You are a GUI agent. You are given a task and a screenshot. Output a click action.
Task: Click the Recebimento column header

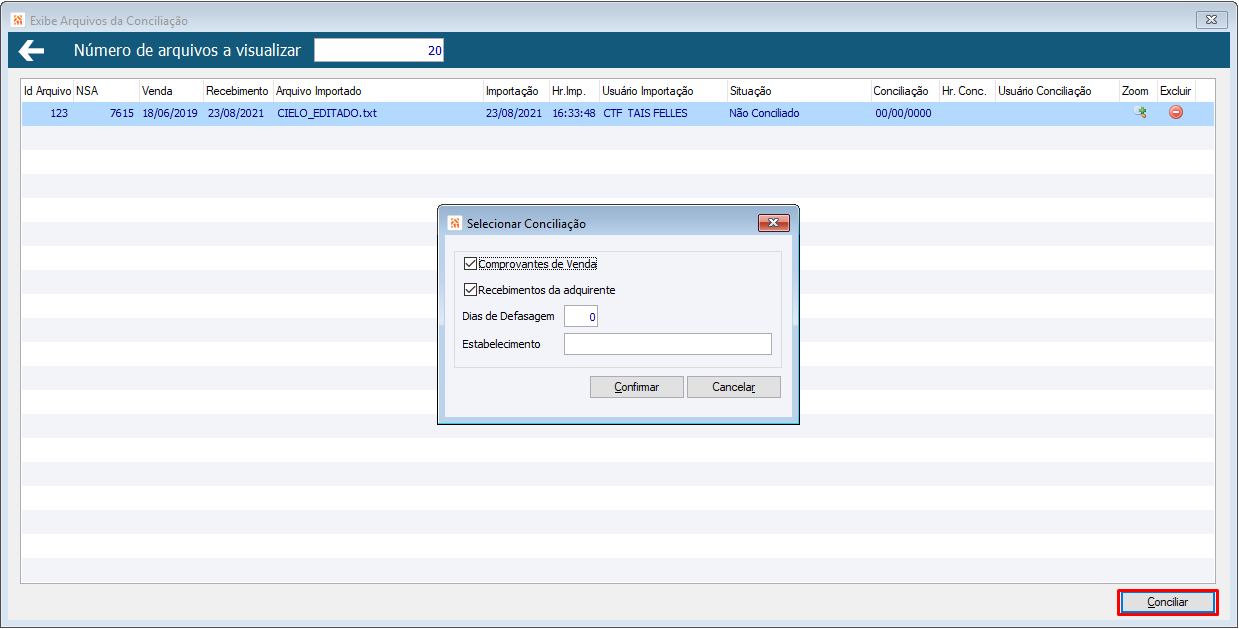click(238, 91)
